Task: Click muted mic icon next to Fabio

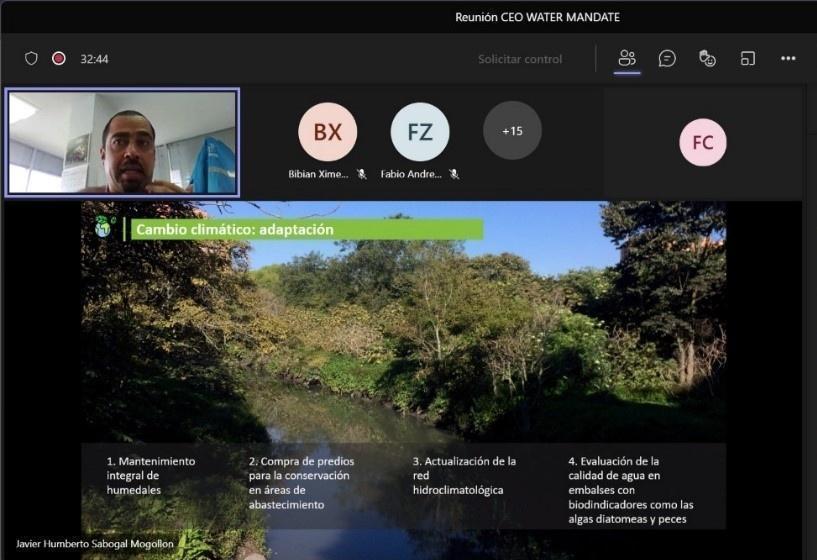Action: 454,174
